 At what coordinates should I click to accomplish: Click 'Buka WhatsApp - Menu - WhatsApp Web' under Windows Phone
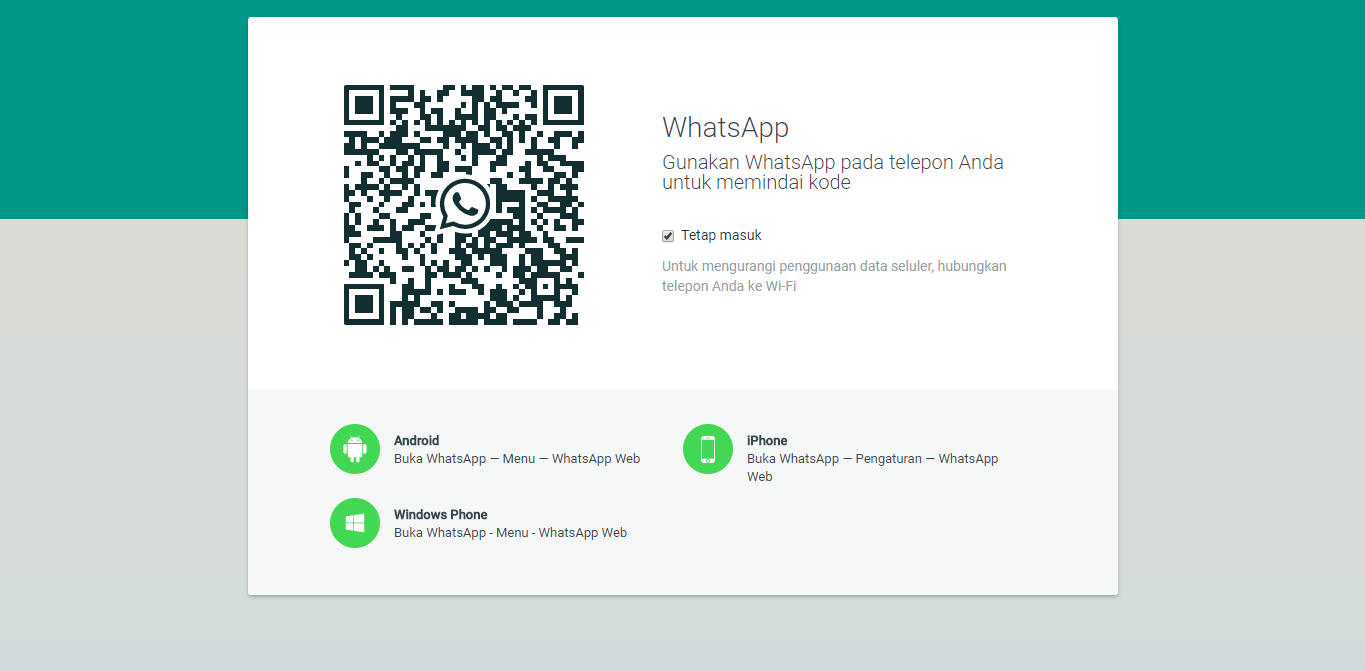510,533
